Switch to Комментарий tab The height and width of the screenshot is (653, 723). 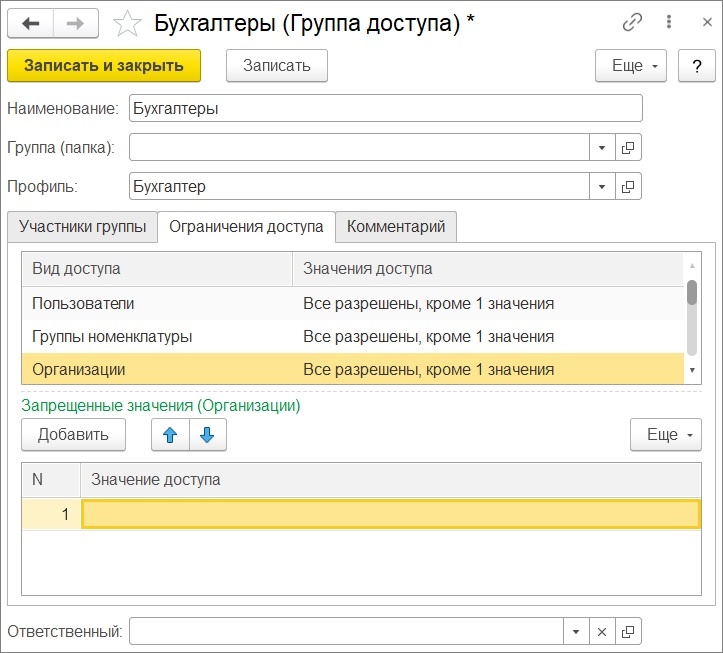(x=396, y=226)
